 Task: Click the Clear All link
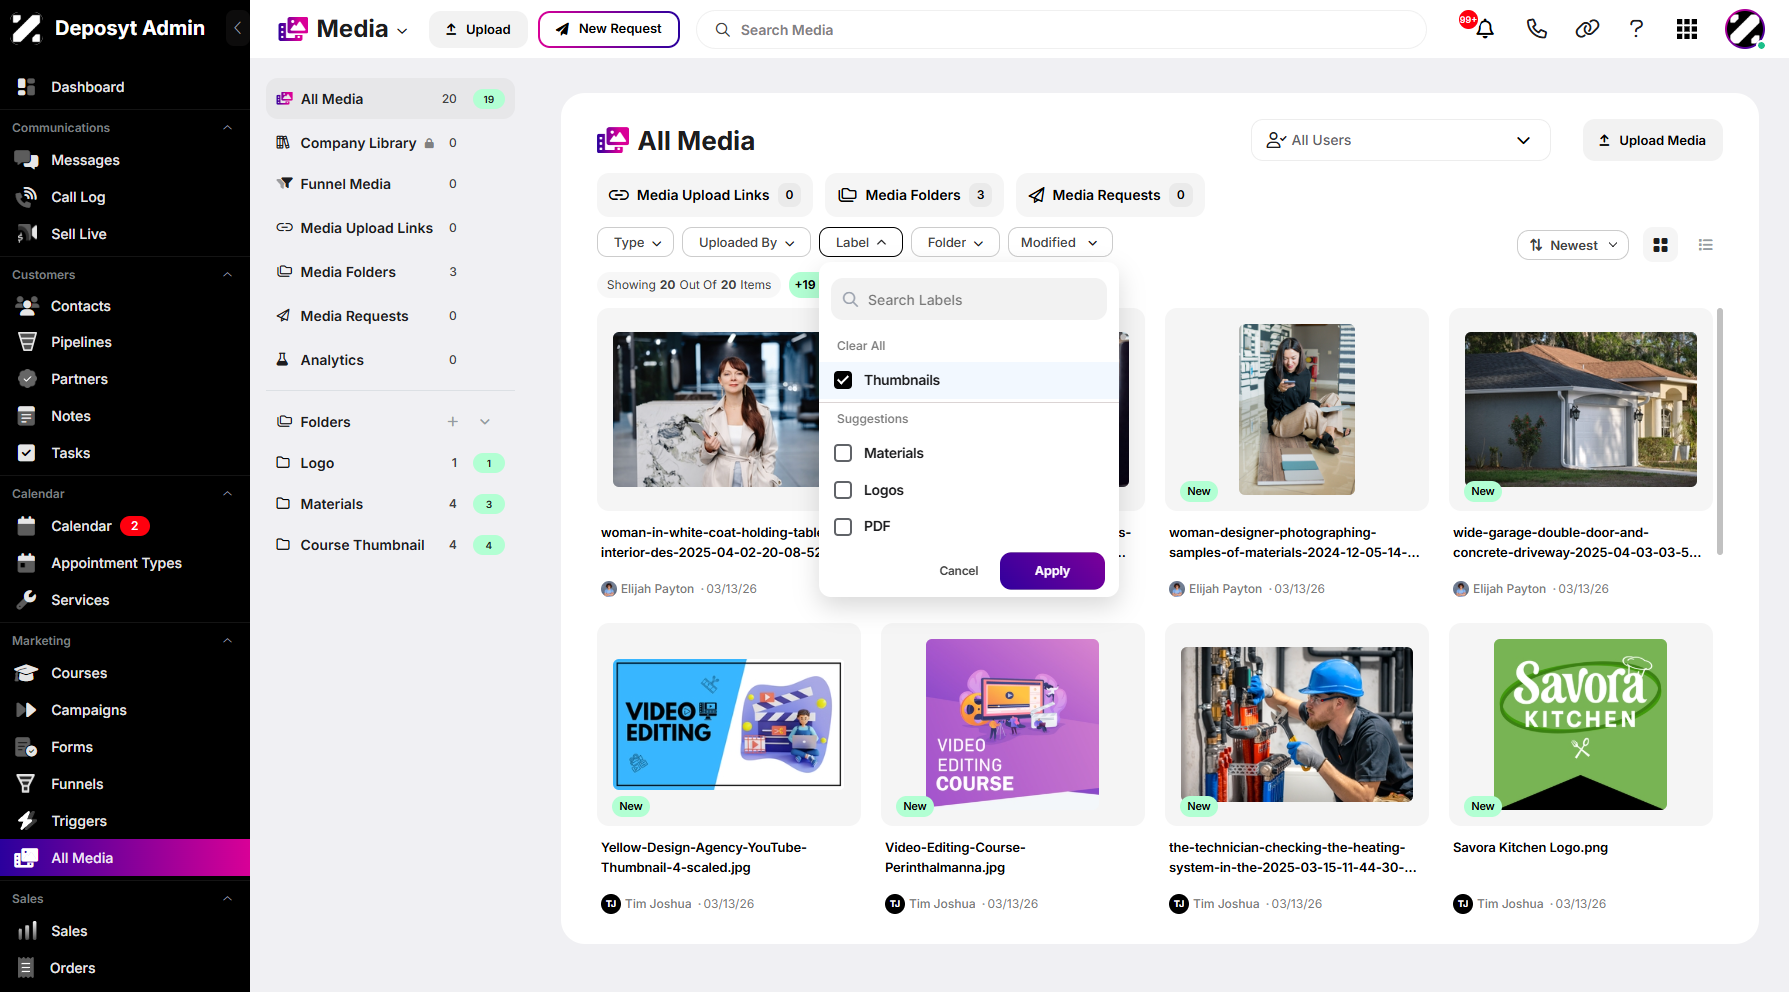tap(861, 346)
